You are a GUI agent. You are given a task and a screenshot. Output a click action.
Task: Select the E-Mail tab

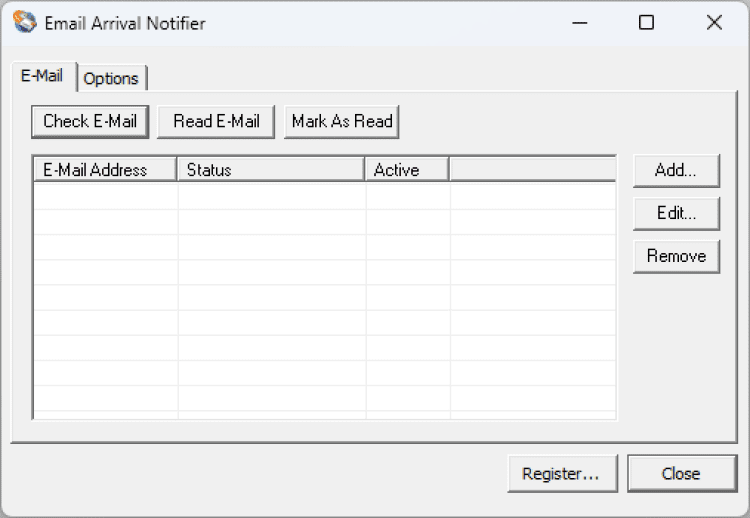tap(43, 76)
